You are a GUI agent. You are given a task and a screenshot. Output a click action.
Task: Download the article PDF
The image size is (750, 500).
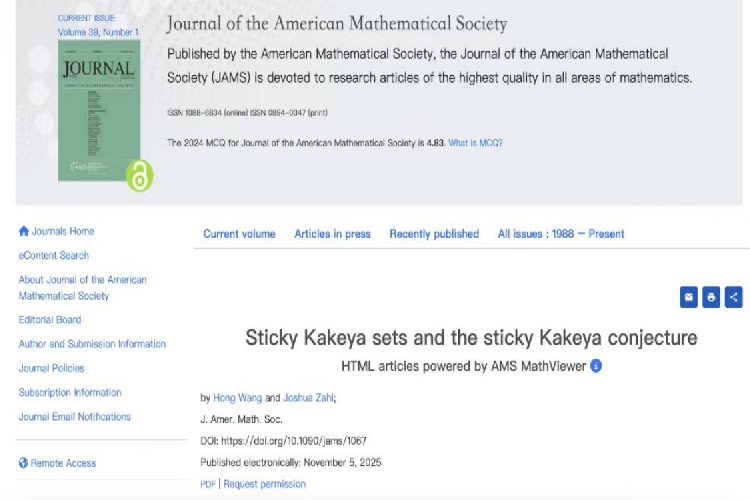(207, 484)
